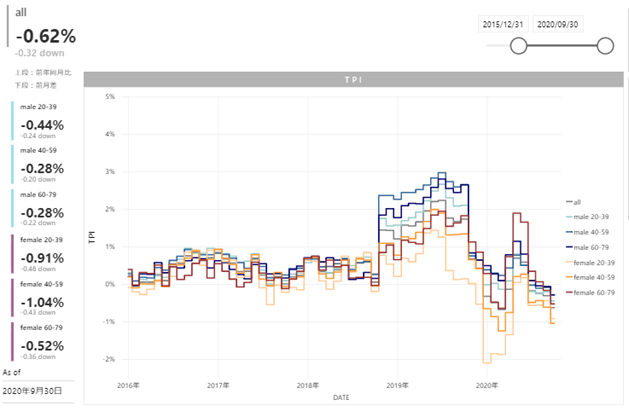Click the gray TPI chart title bar

click(x=354, y=79)
